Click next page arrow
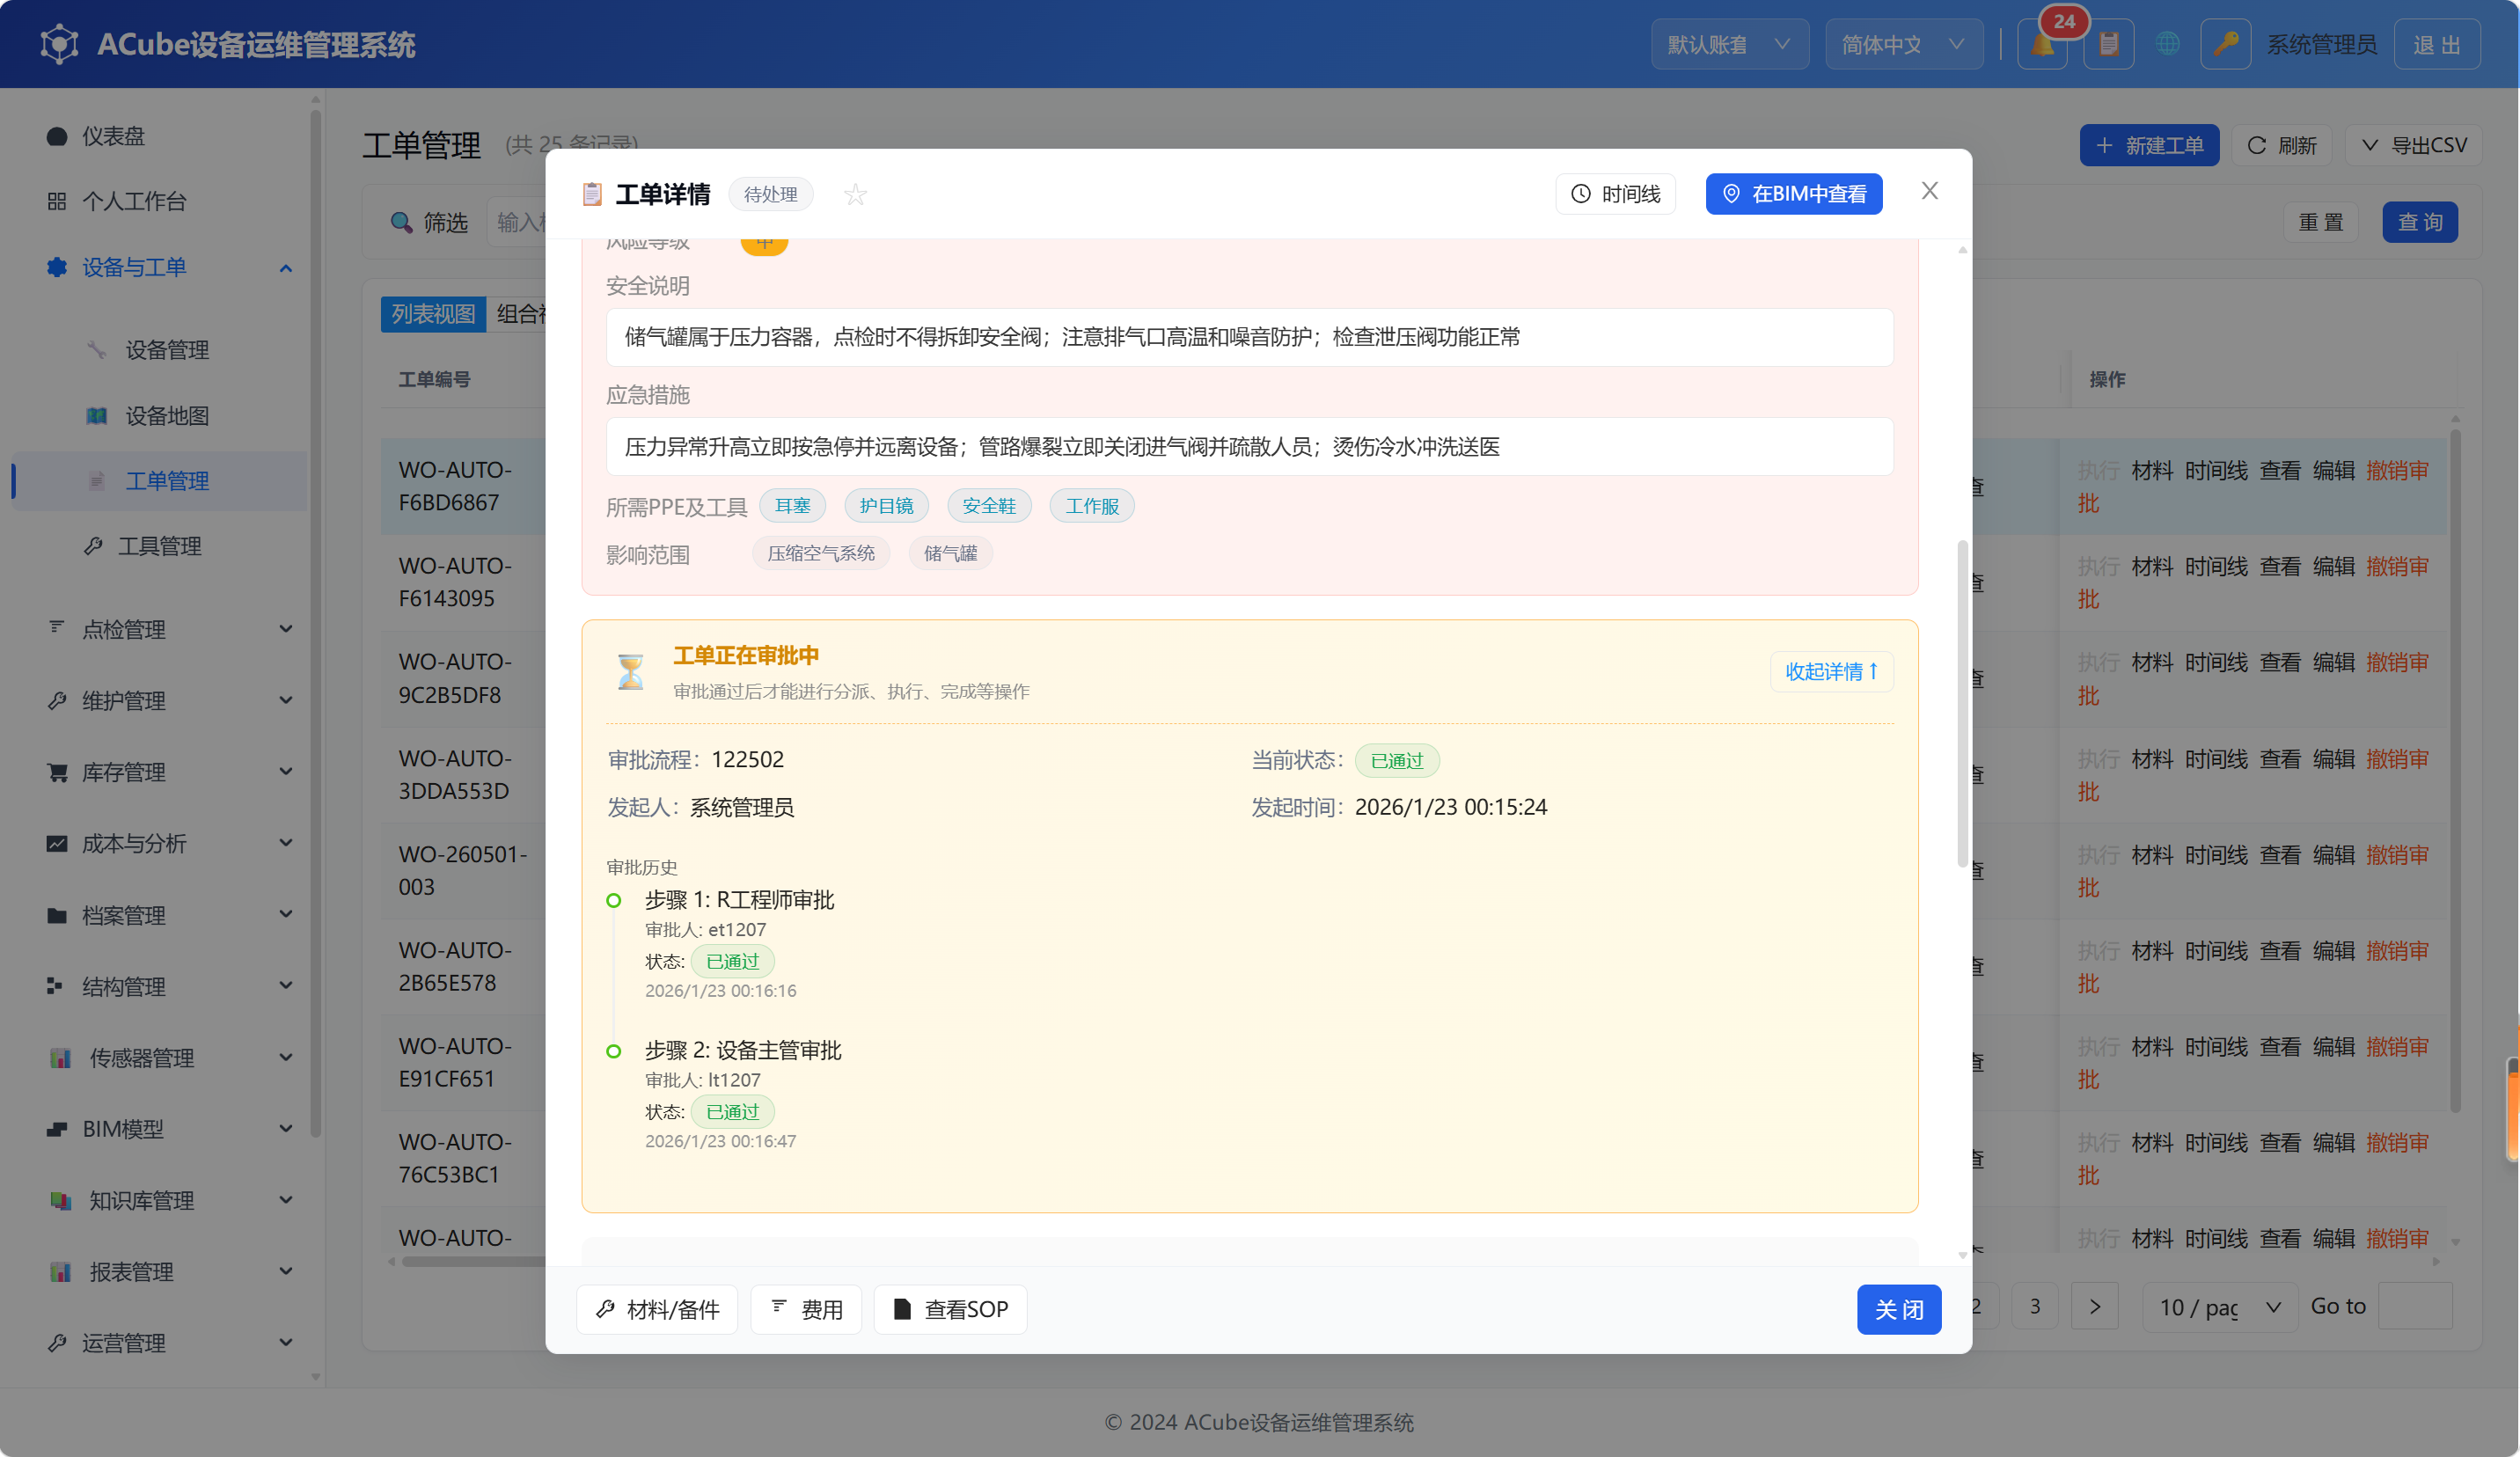The height and width of the screenshot is (1457, 2520). [x=2094, y=1306]
